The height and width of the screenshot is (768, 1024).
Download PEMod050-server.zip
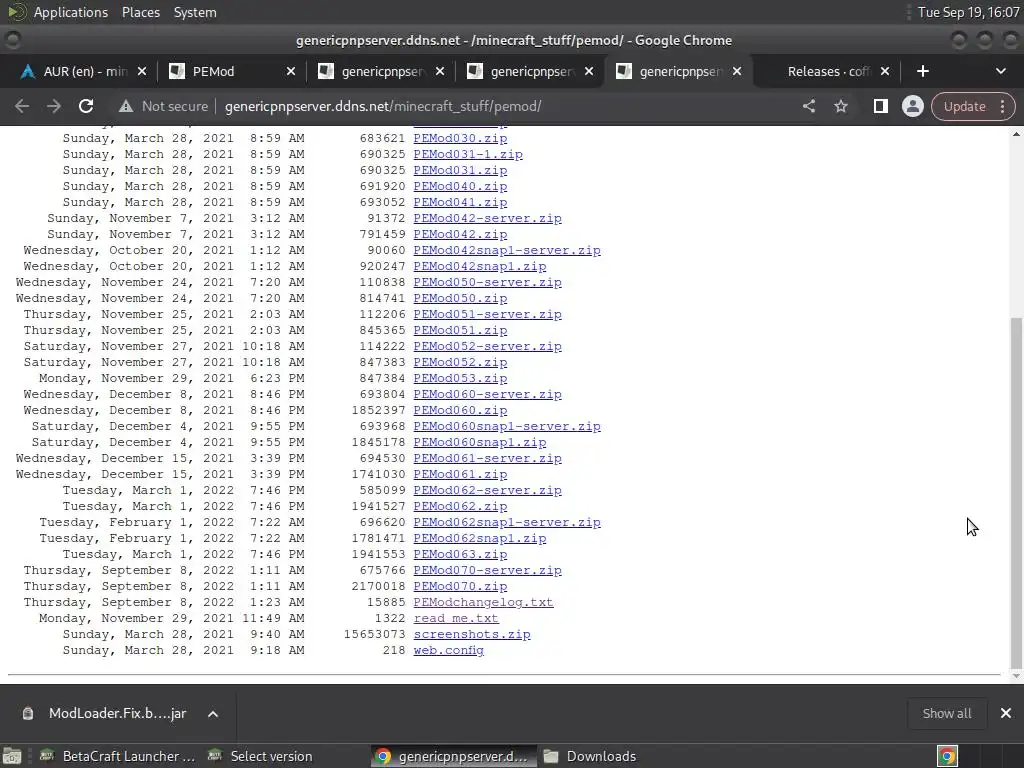[487, 282]
